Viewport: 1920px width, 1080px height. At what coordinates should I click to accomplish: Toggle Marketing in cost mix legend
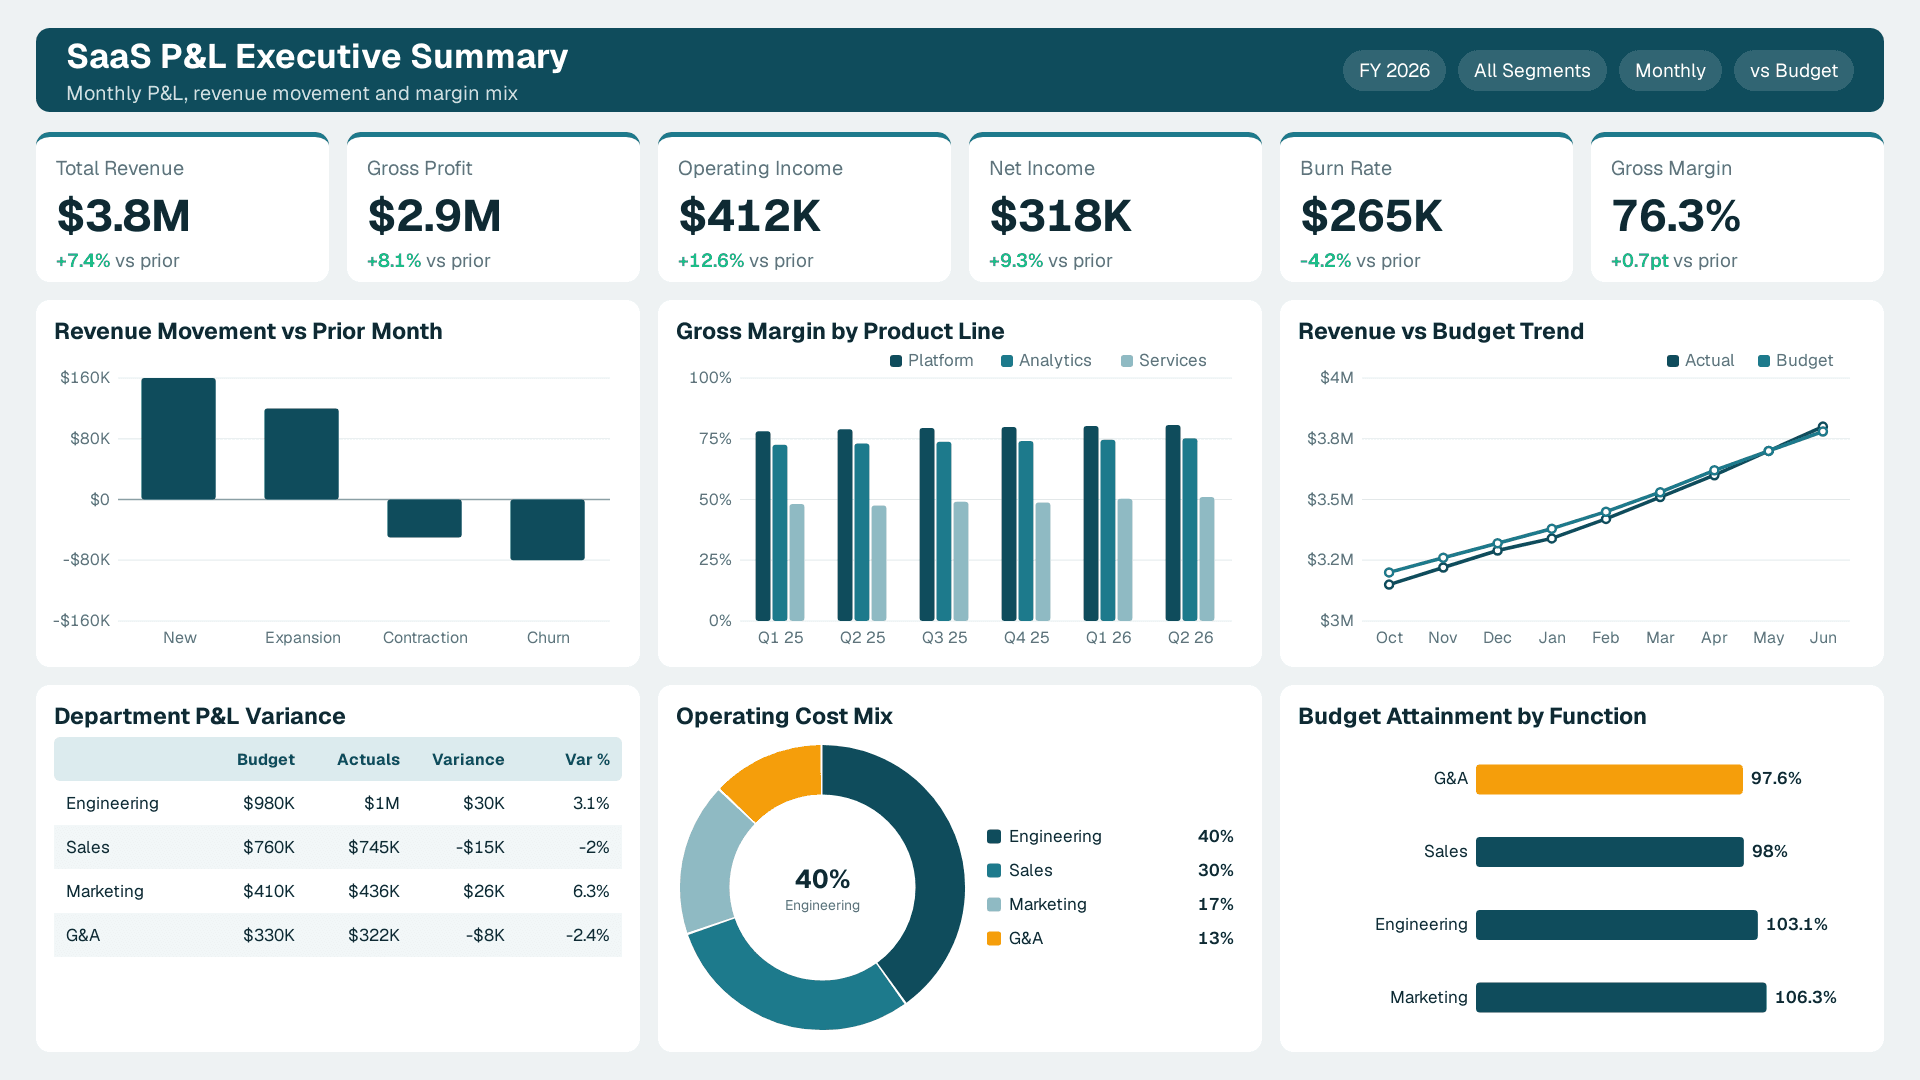coord(1110,904)
